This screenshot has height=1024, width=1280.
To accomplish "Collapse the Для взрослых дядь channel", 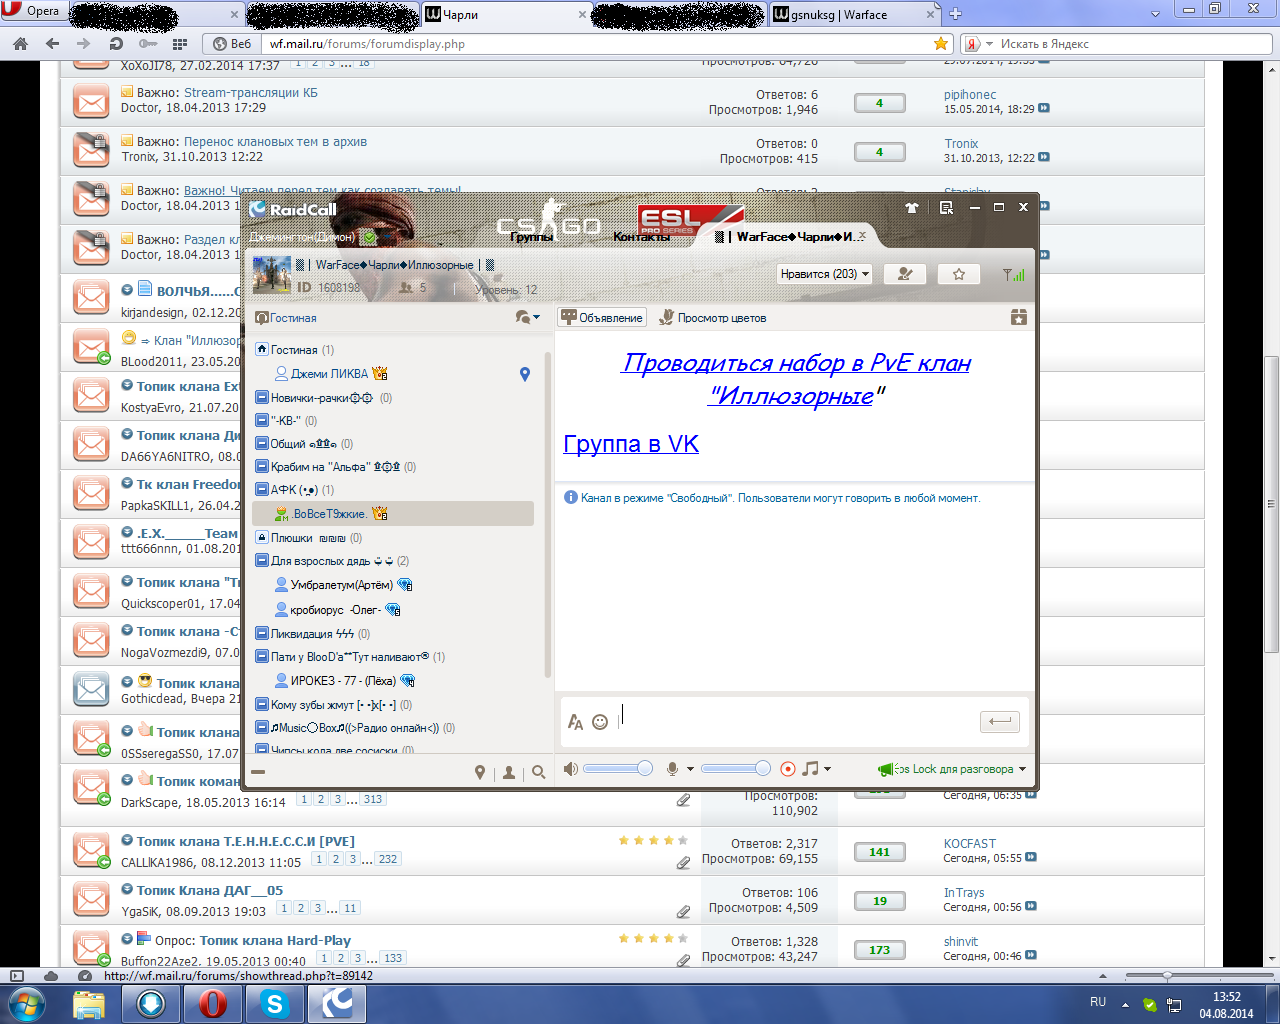I will pos(262,560).
